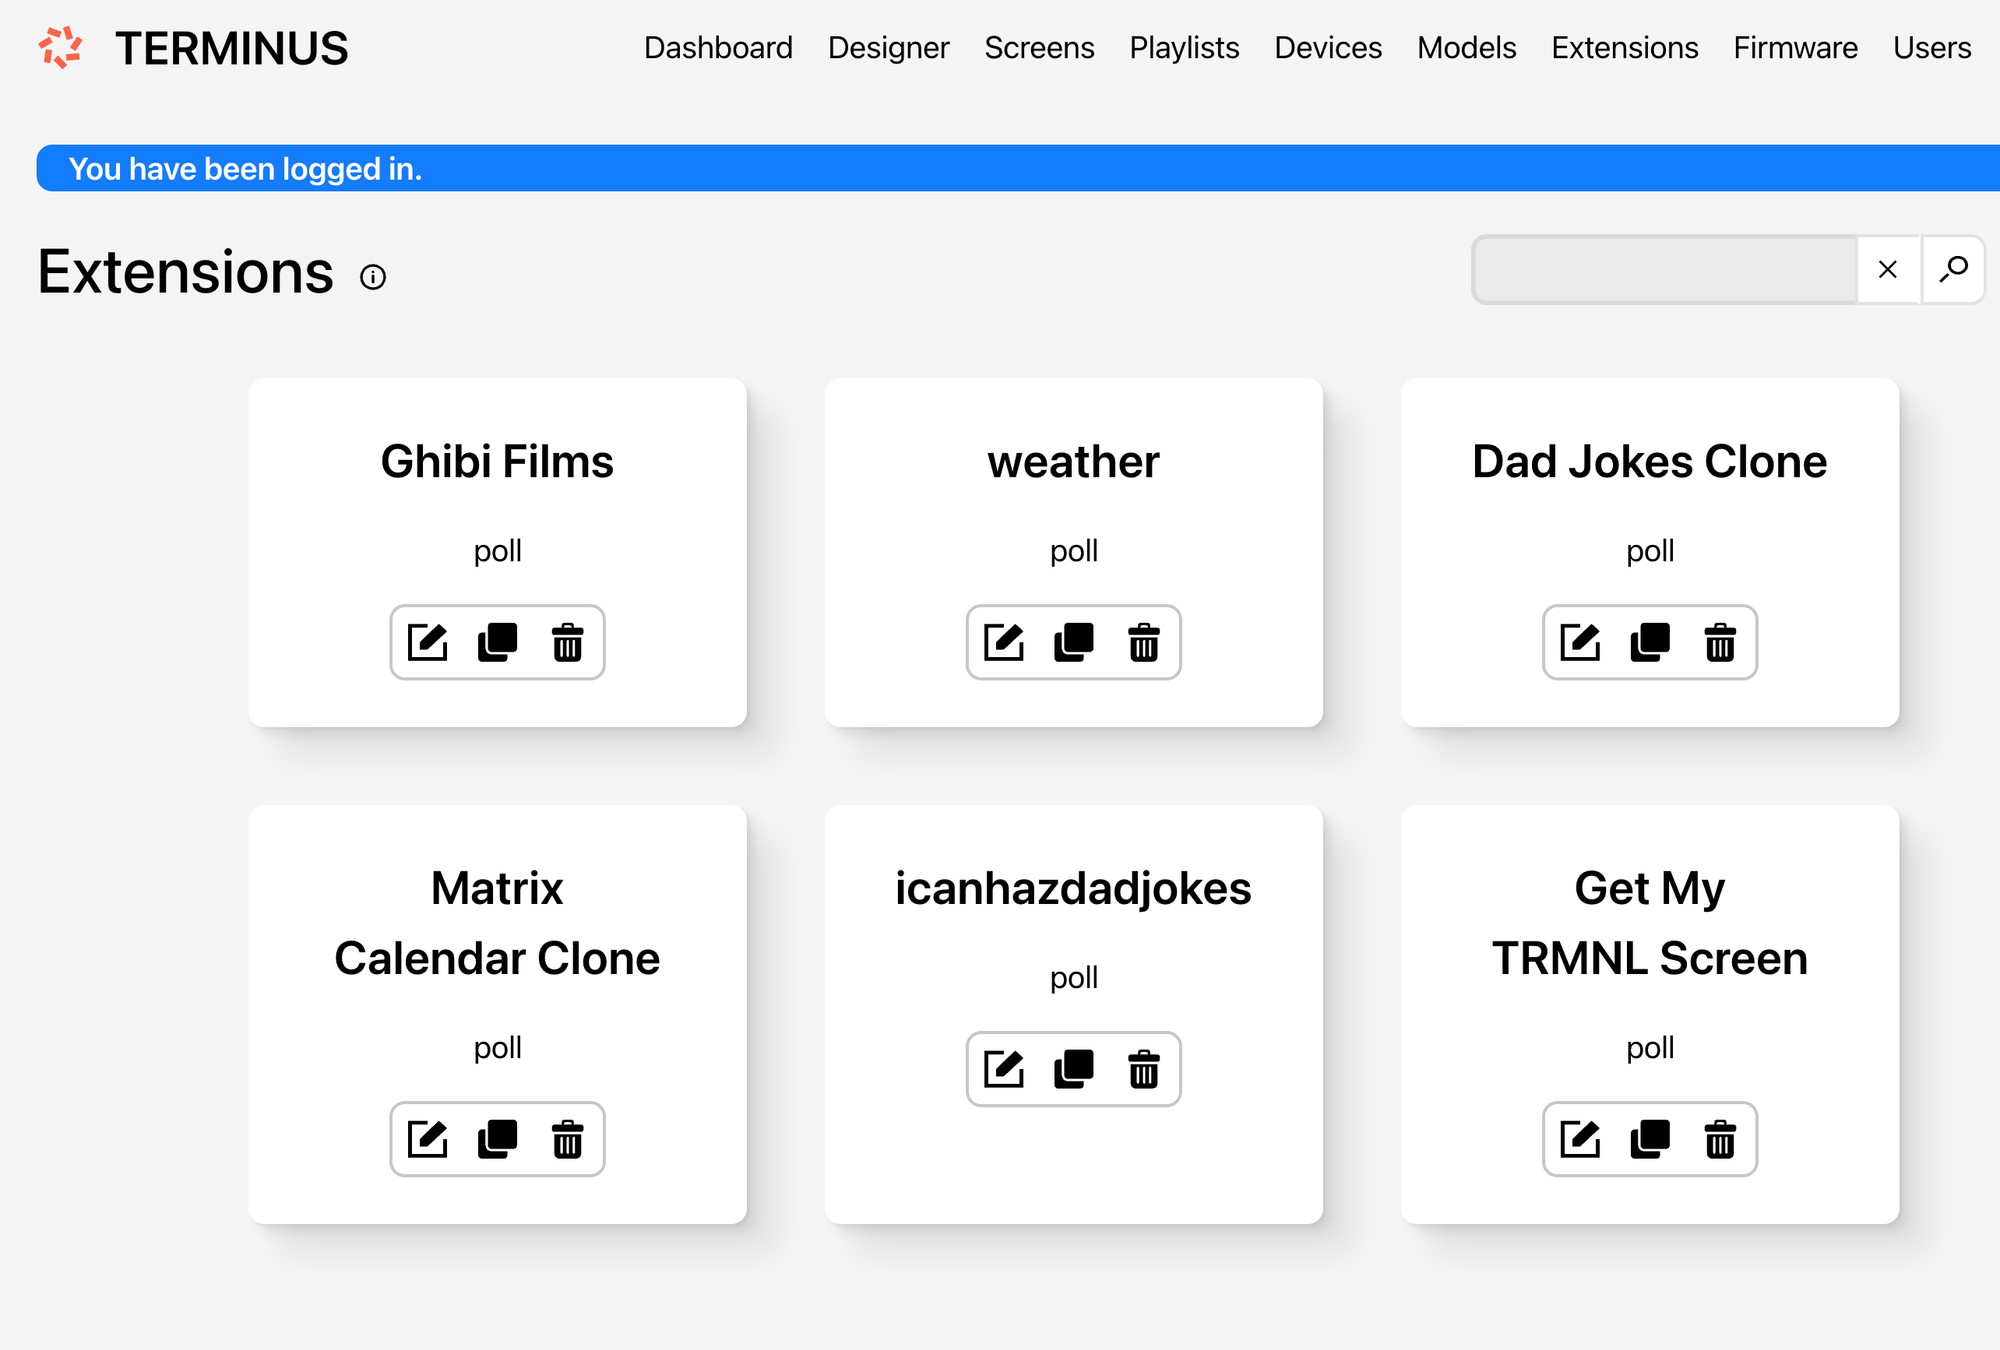Image resolution: width=2000 pixels, height=1350 pixels.
Task: Delete the icanhazdadjokes extension
Action: tap(1144, 1069)
